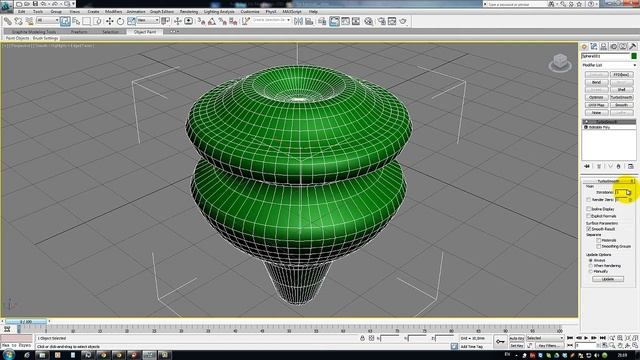Screen dimensions: 640x360
Task: Open the Modify command panel tab
Action: 594,47
